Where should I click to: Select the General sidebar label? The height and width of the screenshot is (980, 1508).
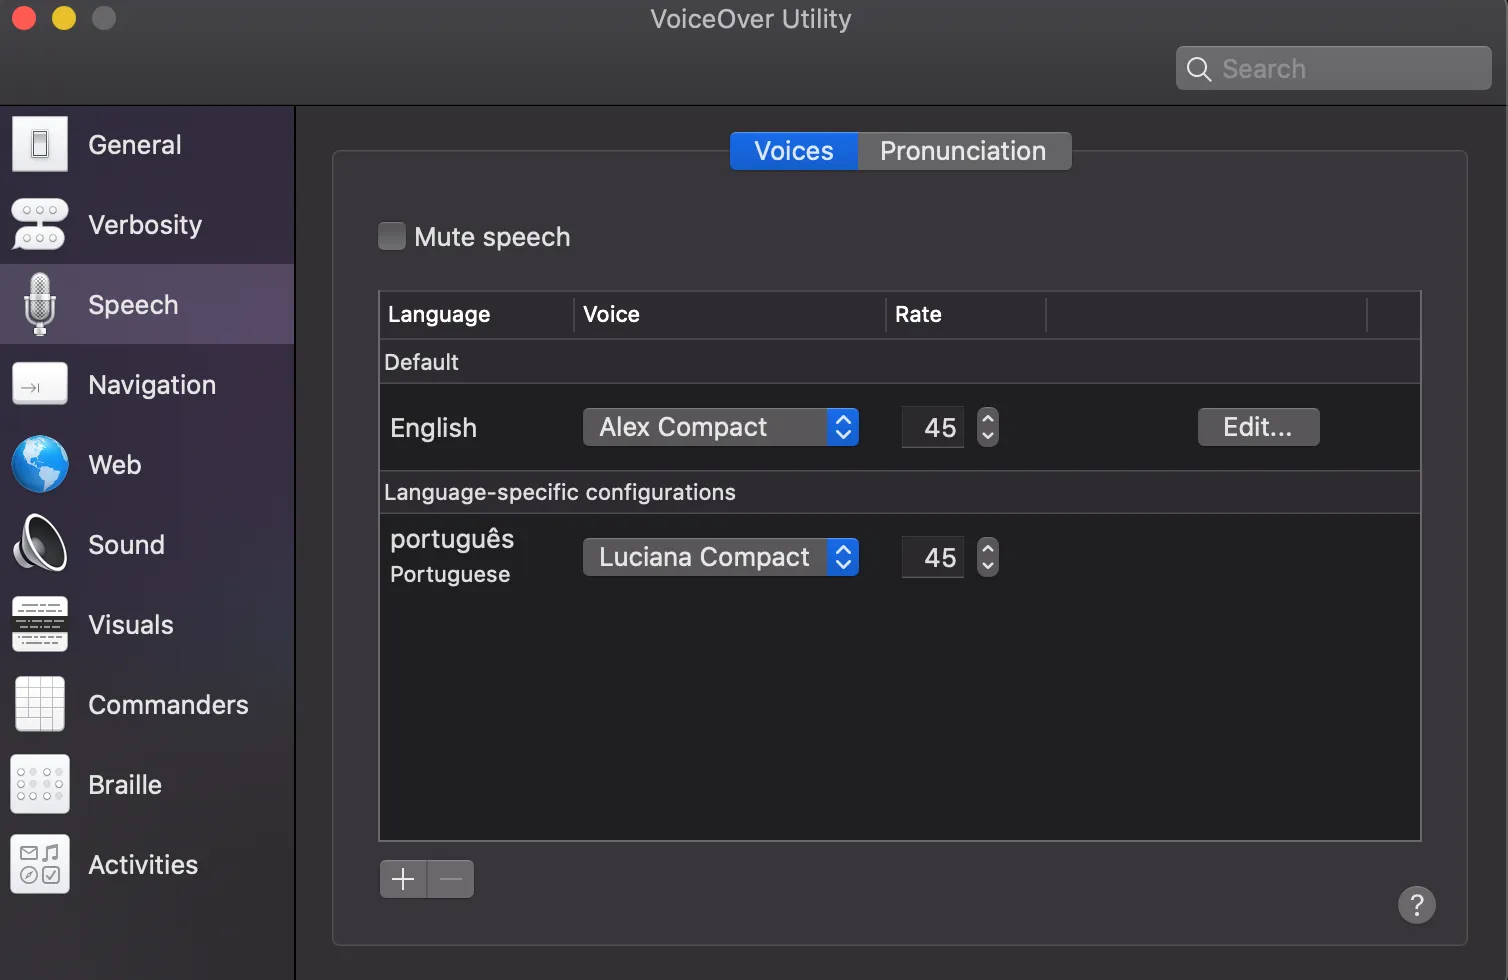point(135,145)
